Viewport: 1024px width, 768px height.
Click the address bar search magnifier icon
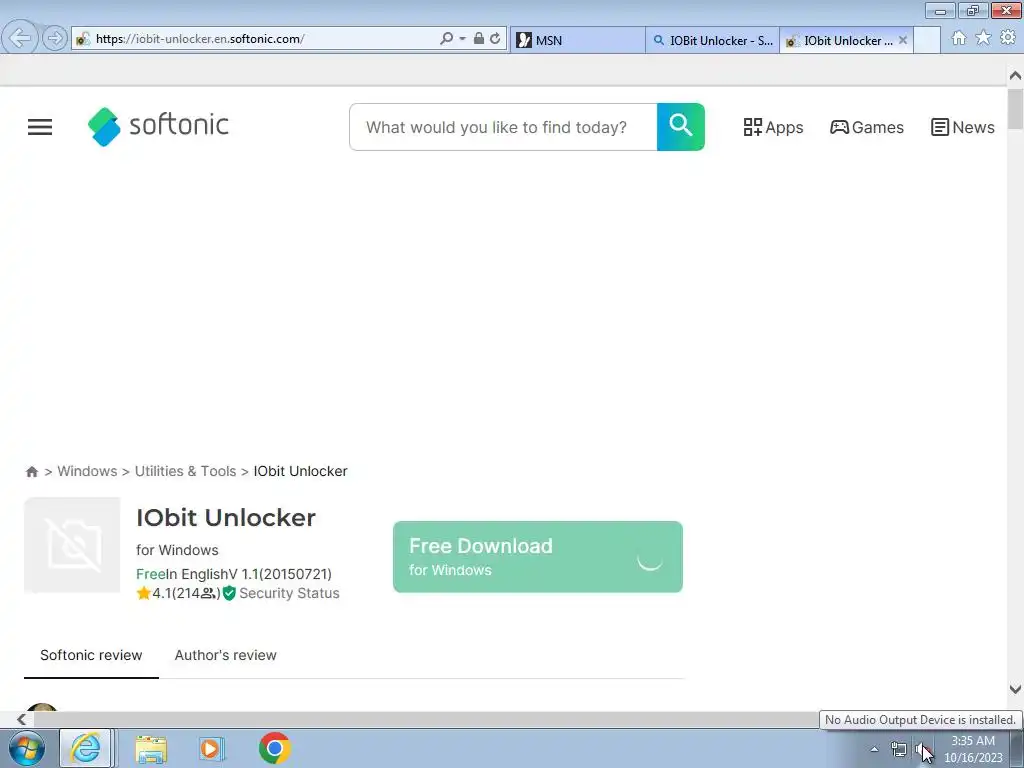pyautogui.click(x=446, y=39)
